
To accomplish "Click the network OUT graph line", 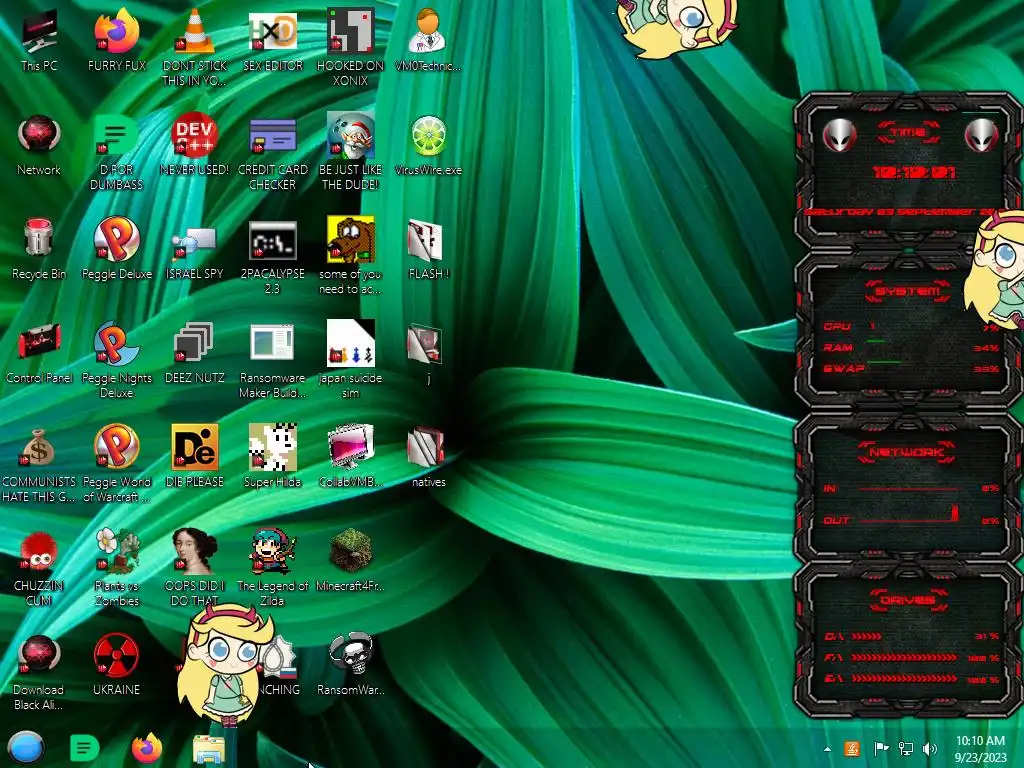I will pos(909,520).
